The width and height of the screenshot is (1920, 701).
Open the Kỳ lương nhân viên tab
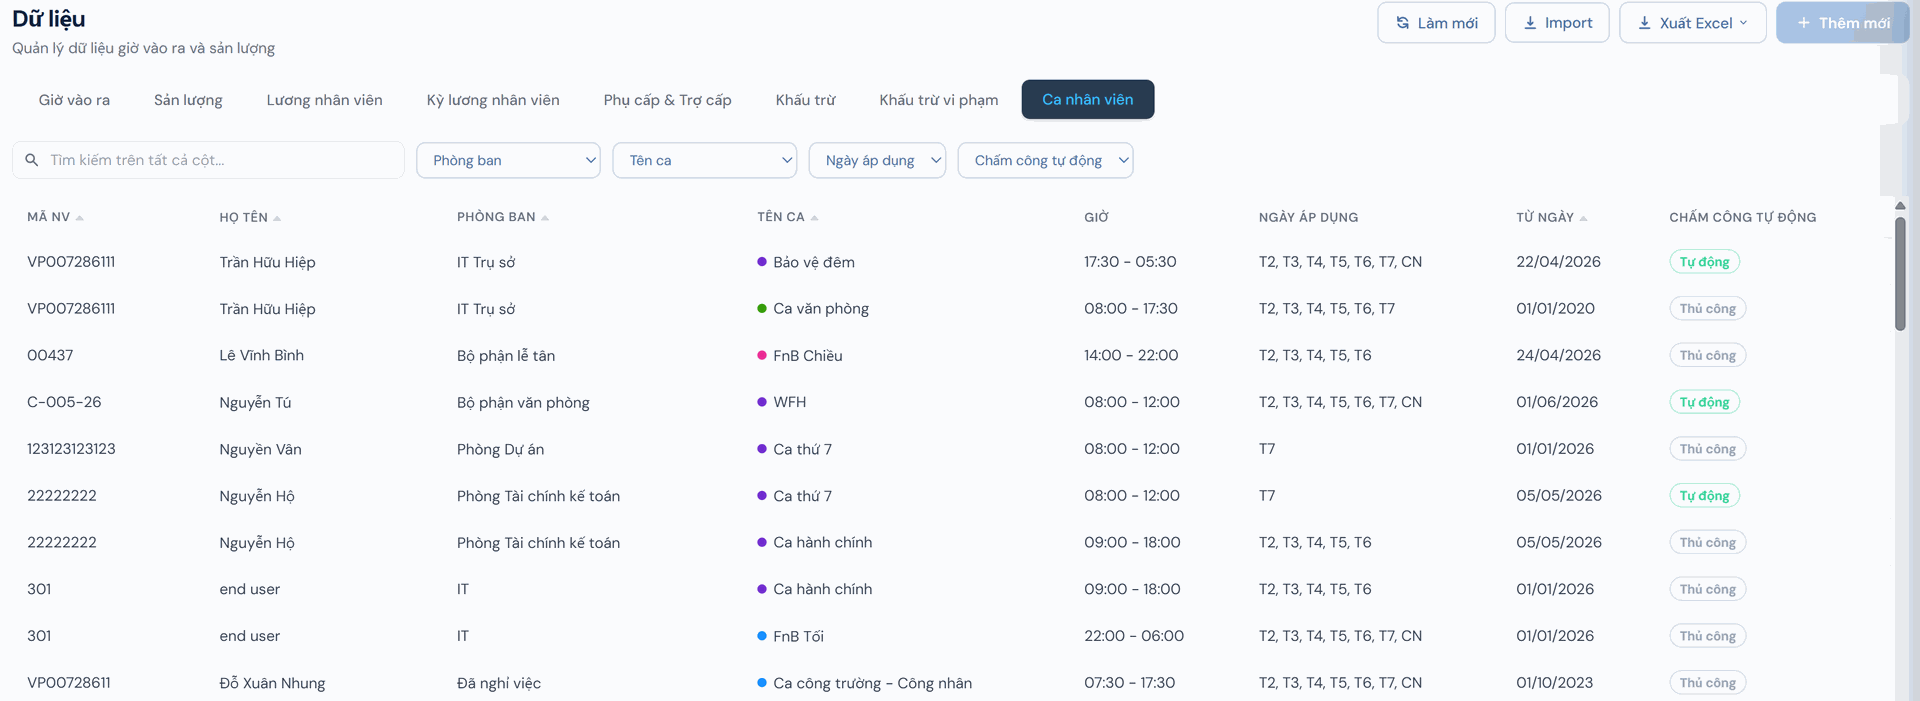493,100
